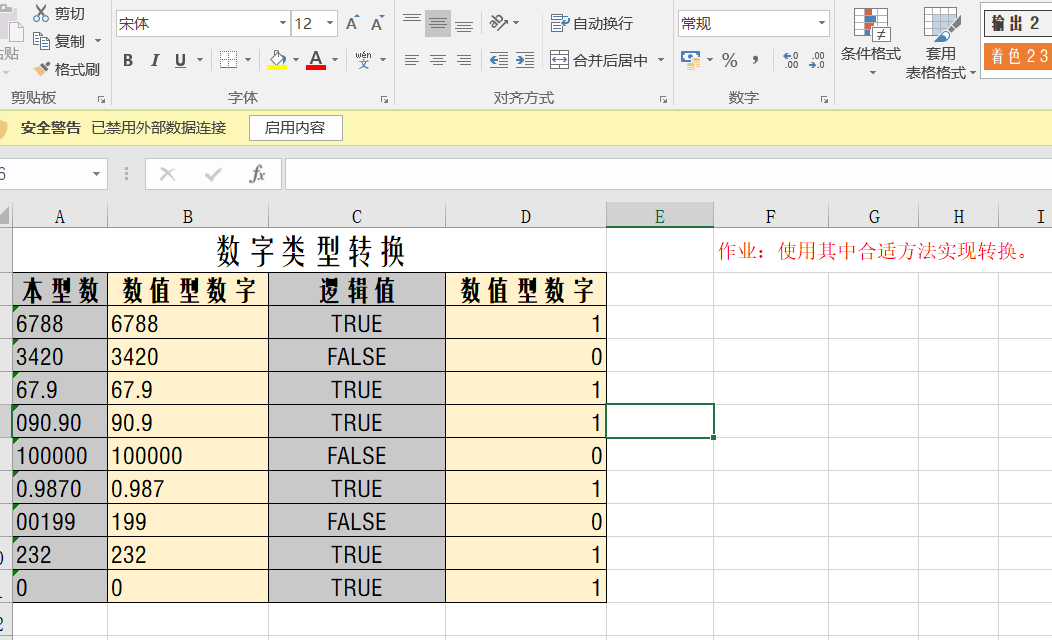Open the font (字体) group dialog launcher
Image resolution: width=1052 pixels, height=640 pixels.
pyautogui.click(x=384, y=99)
